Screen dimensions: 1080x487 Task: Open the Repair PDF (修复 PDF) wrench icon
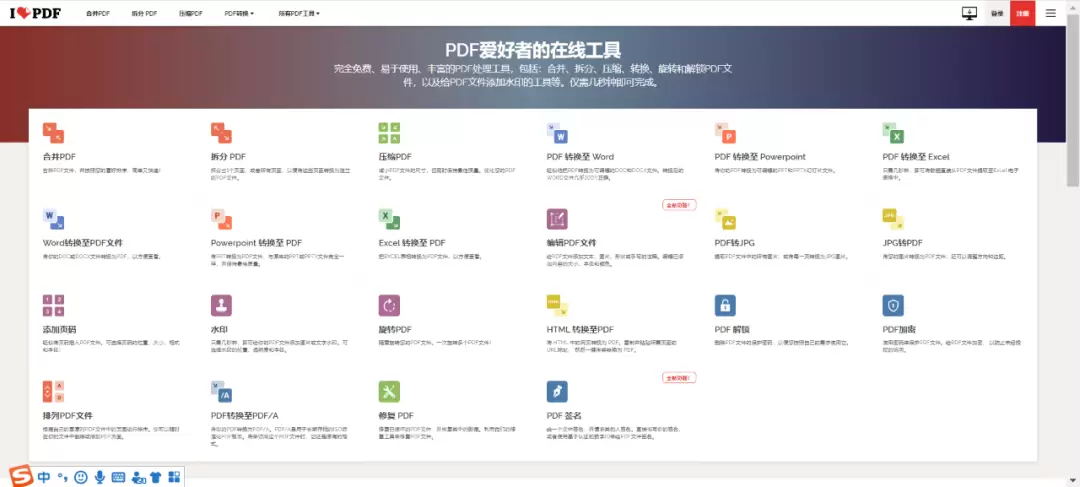point(389,391)
